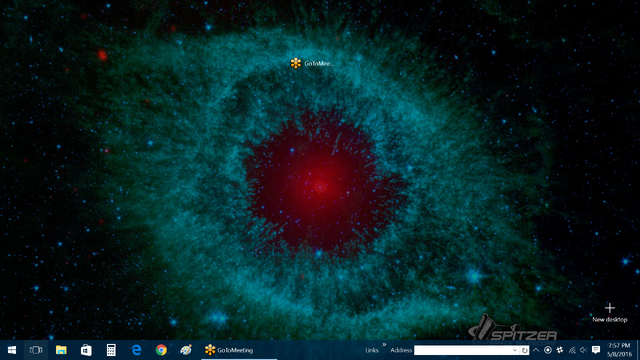Add a New desktop
Viewport: 640px width, 360px height.
(x=610, y=313)
